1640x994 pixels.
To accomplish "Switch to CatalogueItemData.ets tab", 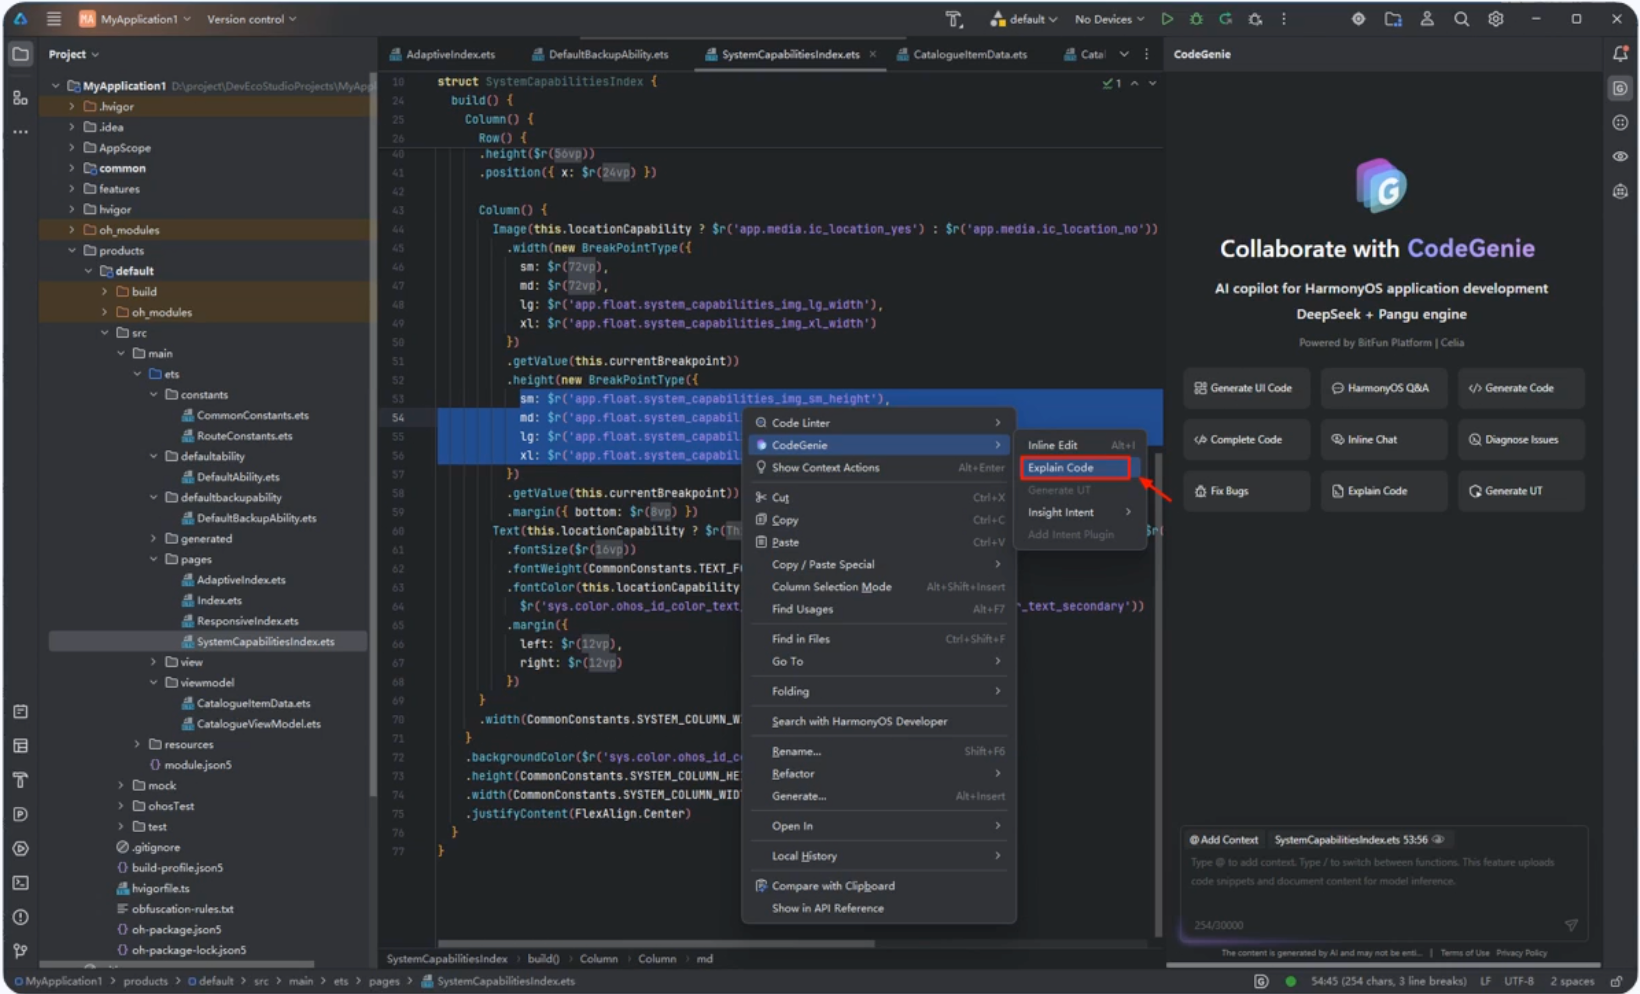I will 962,54.
